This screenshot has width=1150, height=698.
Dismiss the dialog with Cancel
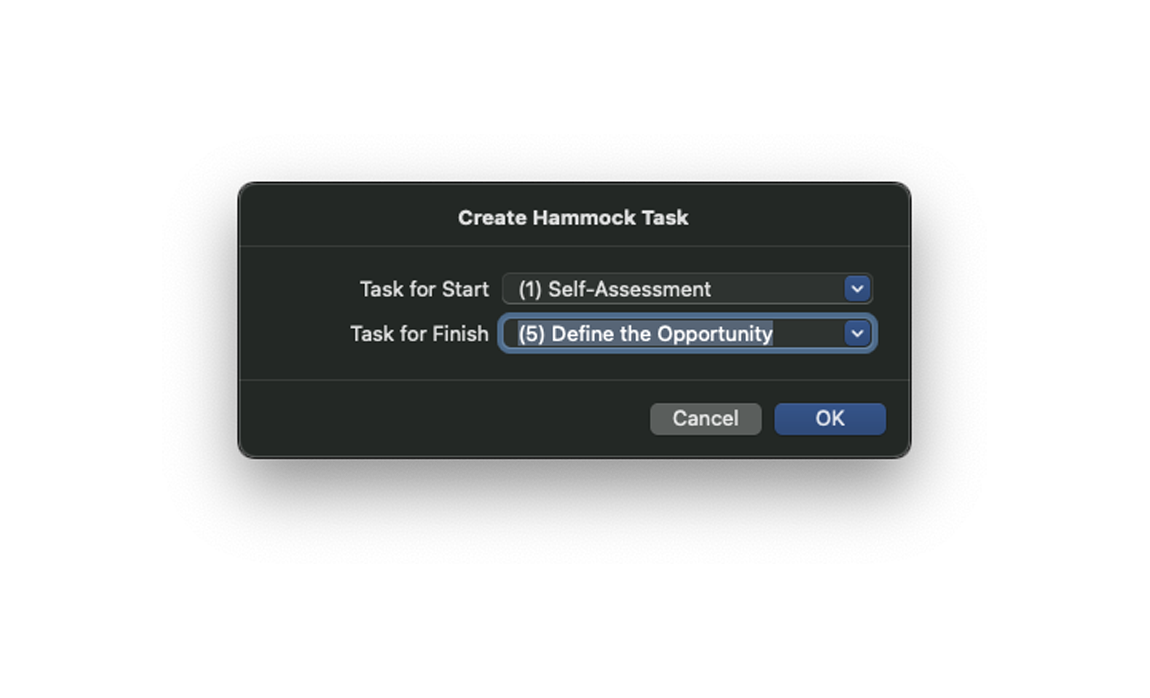click(x=706, y=419)
